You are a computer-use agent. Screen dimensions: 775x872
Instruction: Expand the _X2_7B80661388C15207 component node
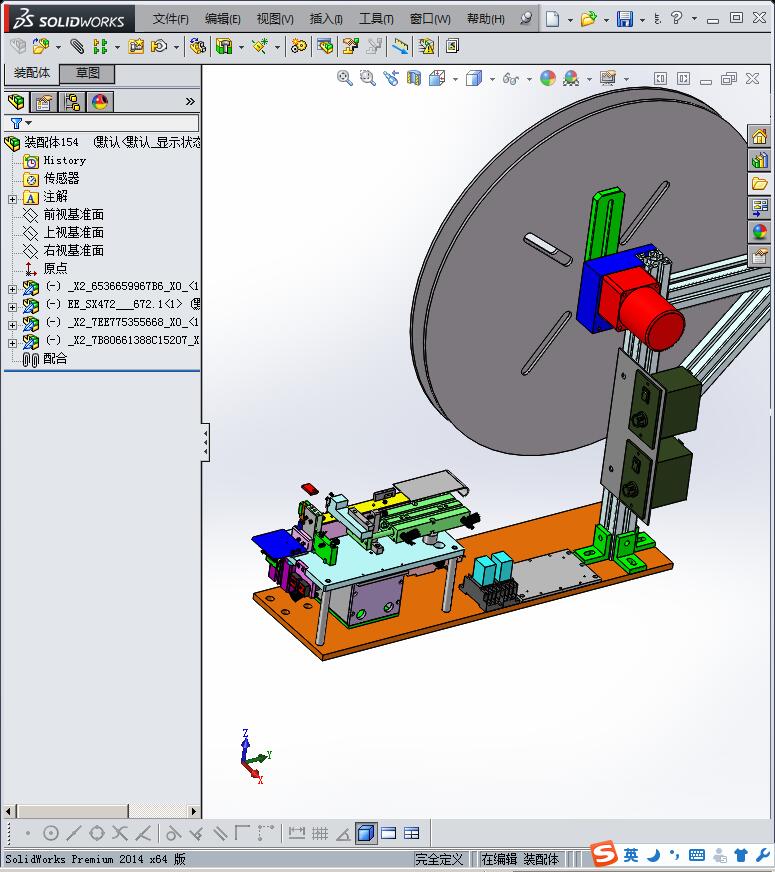[12, 343]
